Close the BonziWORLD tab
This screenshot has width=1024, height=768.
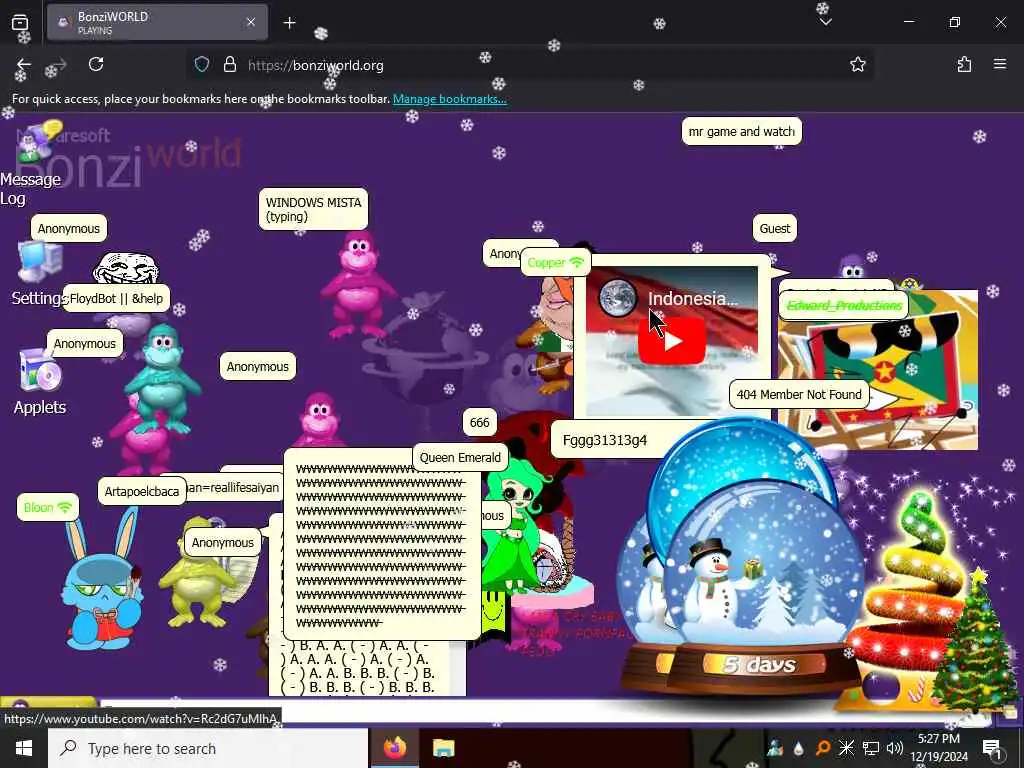click(x=251, y=22)
